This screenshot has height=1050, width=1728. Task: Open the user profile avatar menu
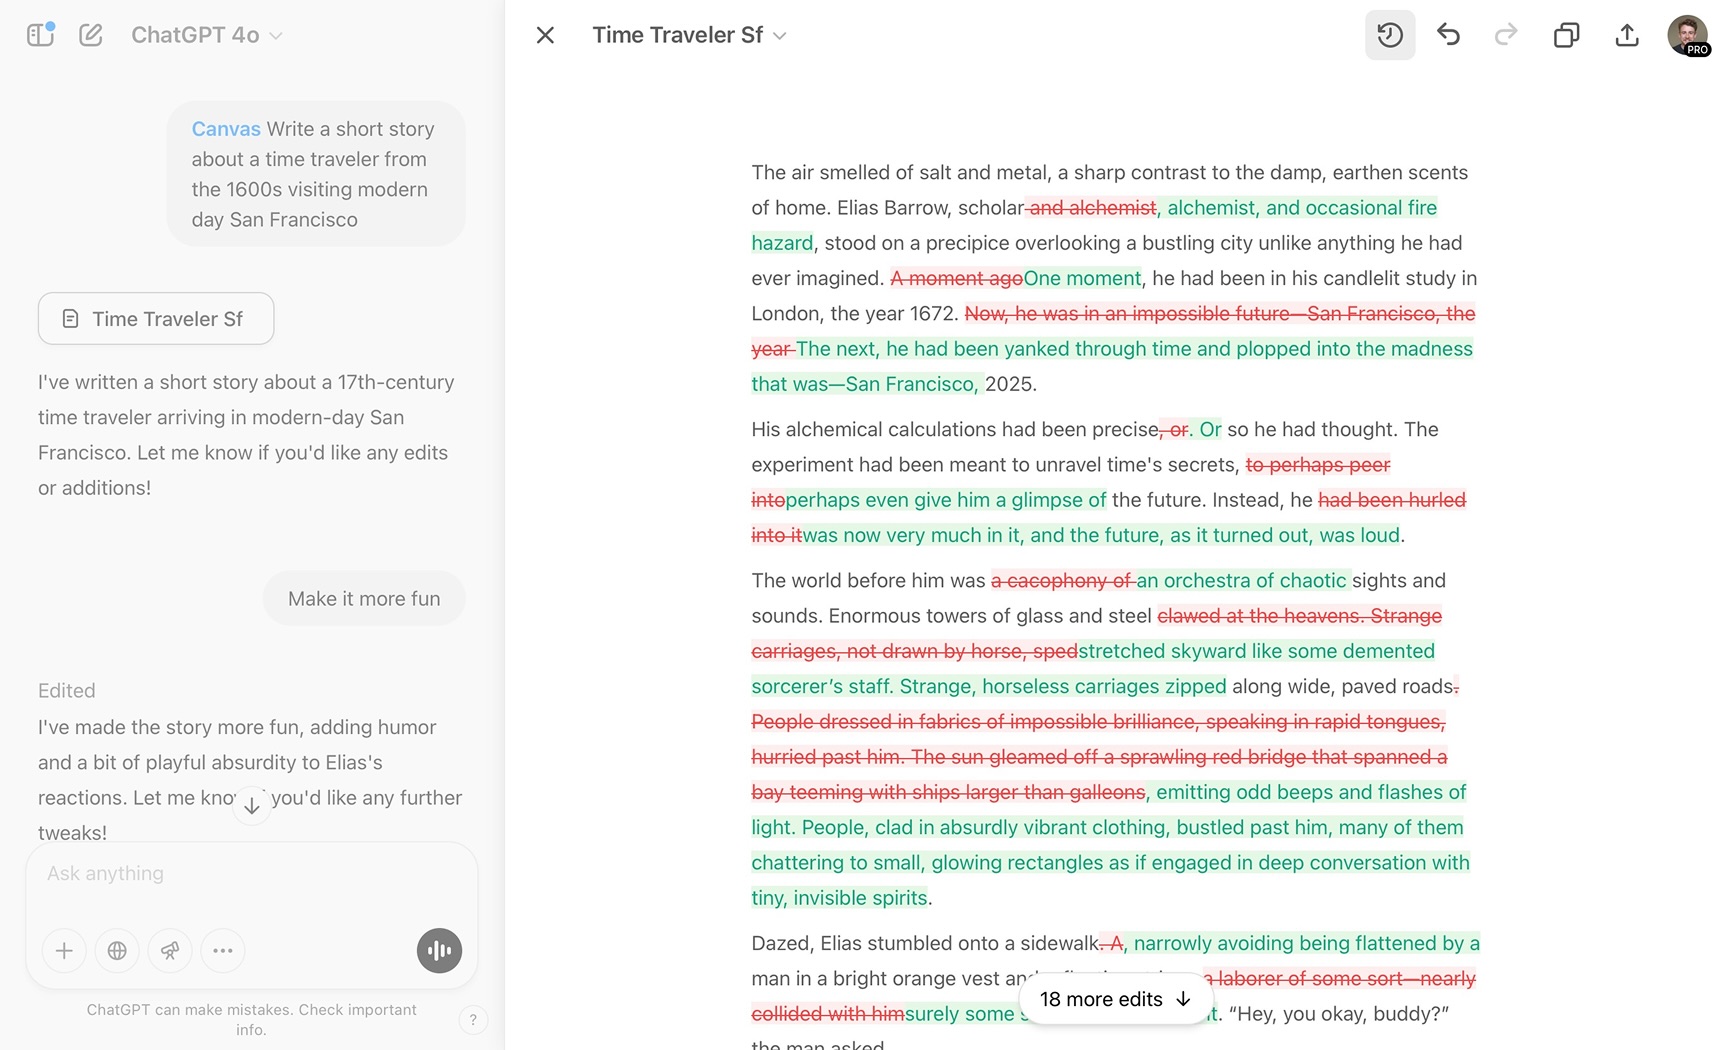(1687, 35)
